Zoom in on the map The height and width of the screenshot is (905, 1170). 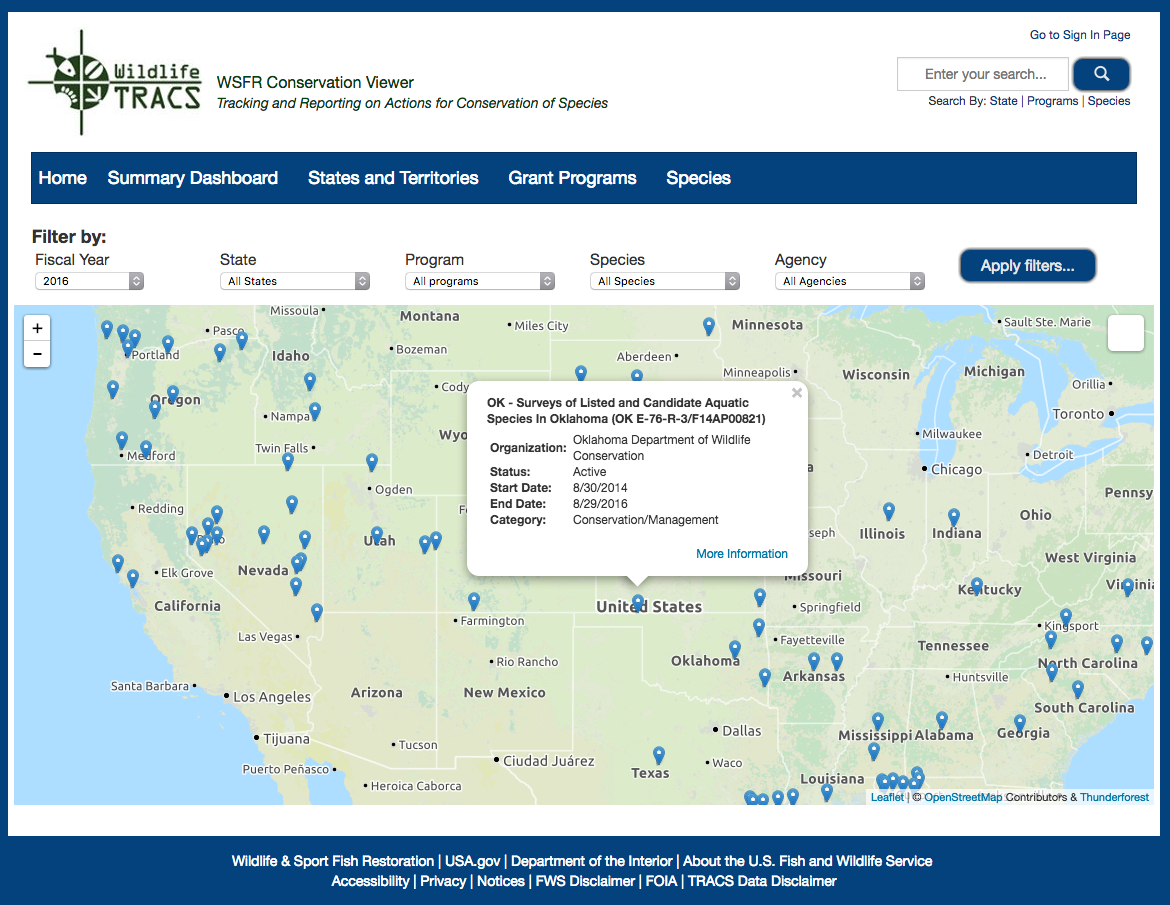37,328
